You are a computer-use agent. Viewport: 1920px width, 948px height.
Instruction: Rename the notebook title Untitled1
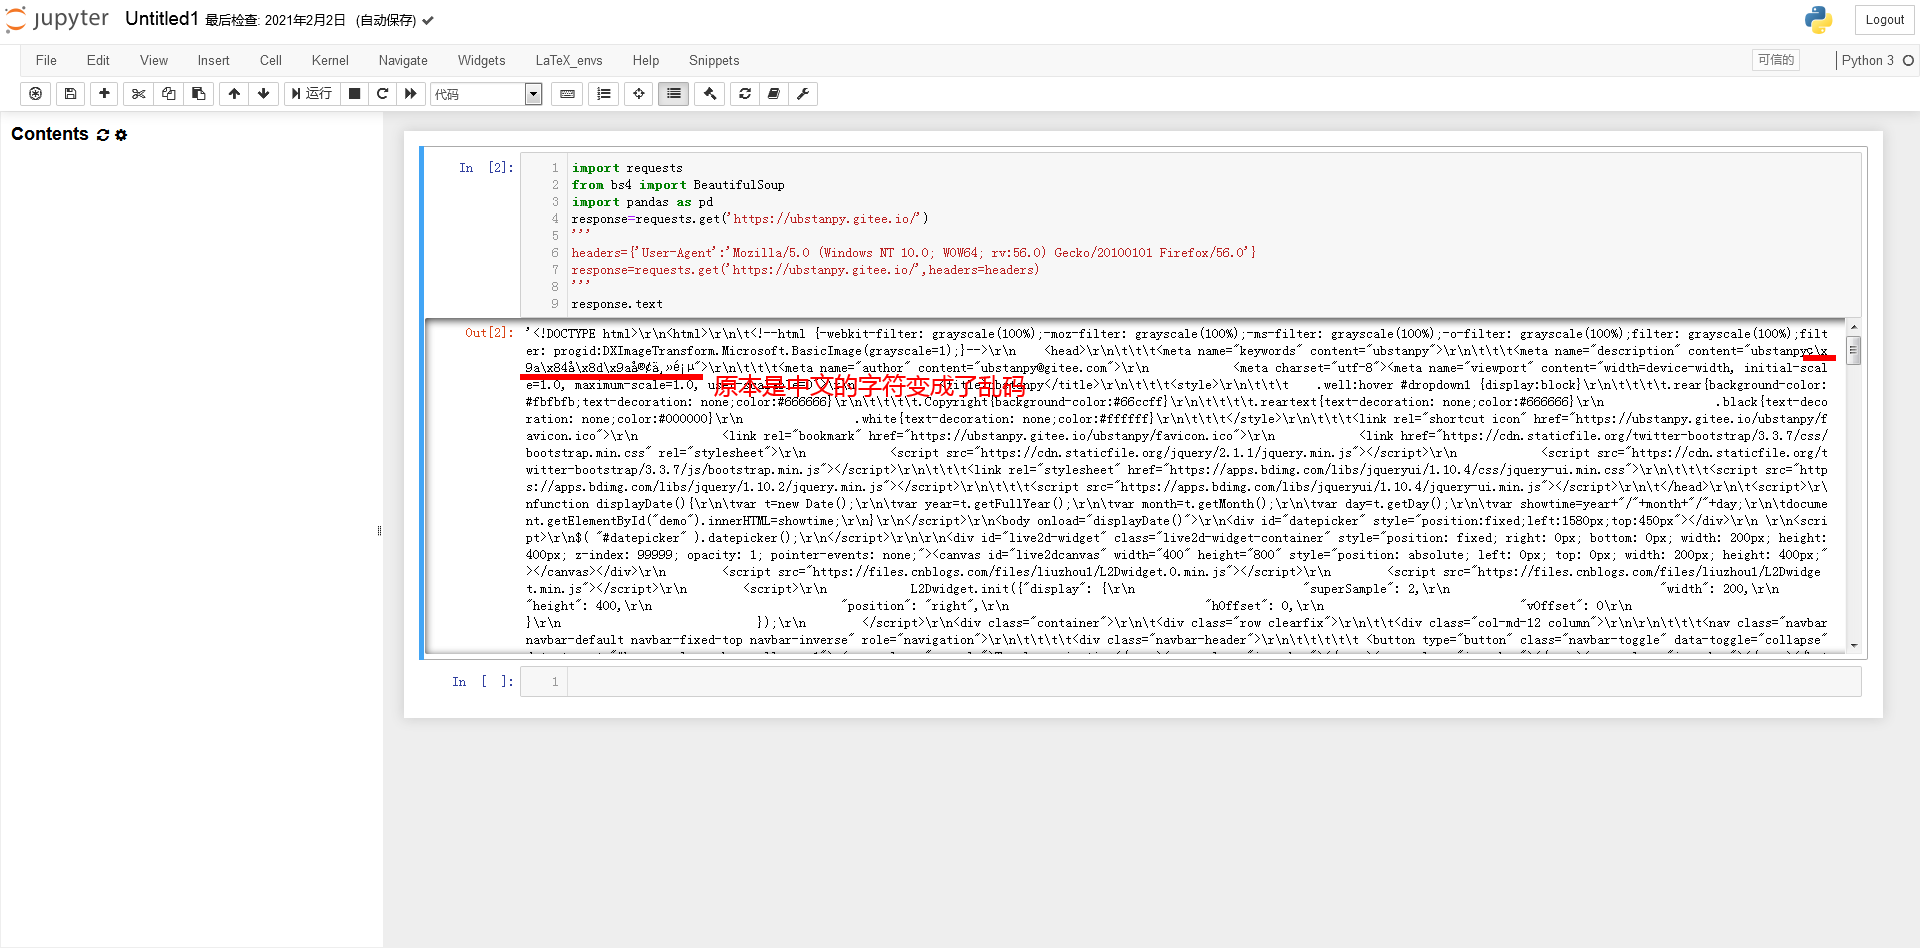click(161, 19)
